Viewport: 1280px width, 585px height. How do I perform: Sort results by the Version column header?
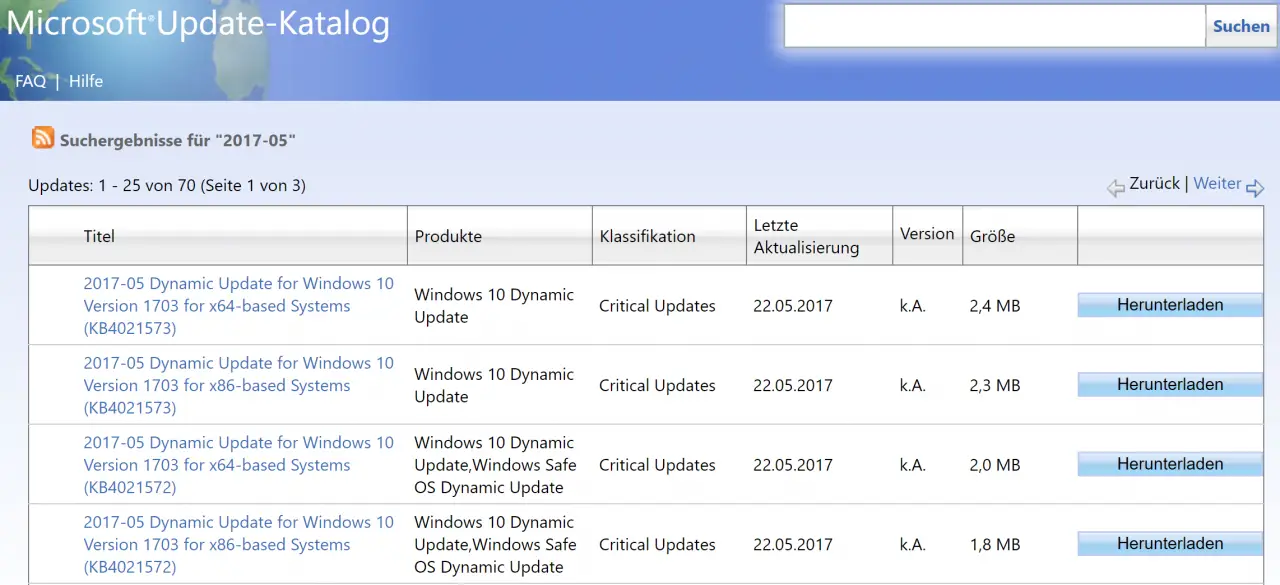(927, 234)
